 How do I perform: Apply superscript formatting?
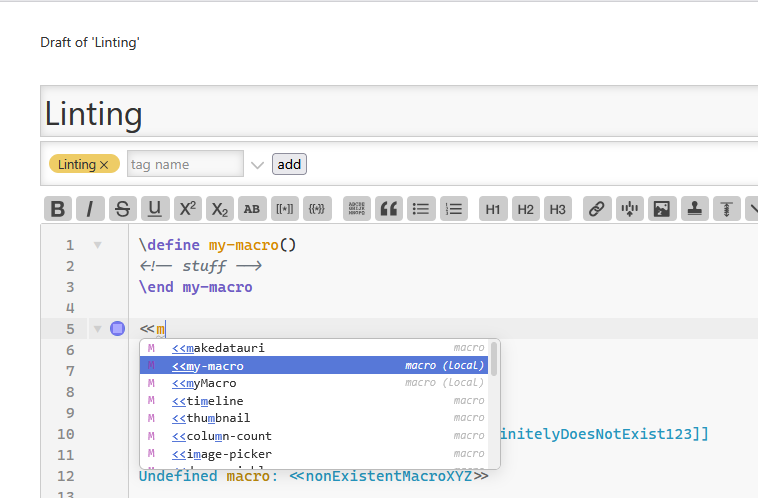coord(187,209)
